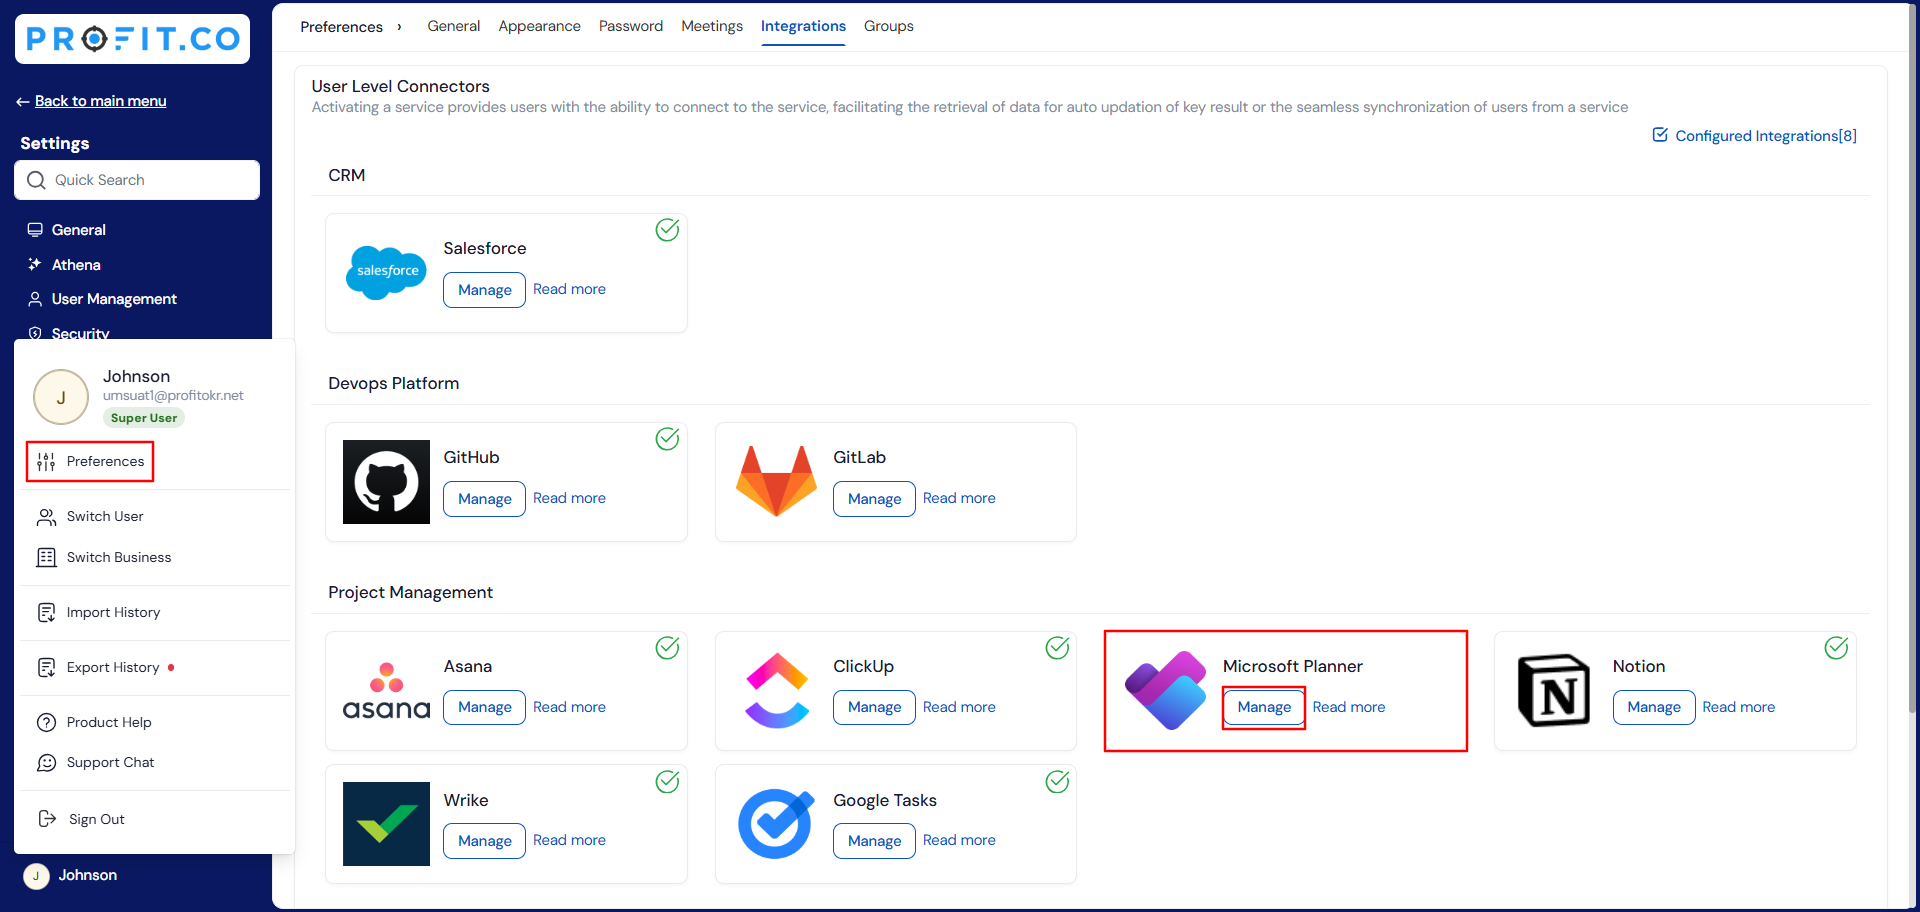
Task: Click the ClickUp logo
Action: point(777,690)
